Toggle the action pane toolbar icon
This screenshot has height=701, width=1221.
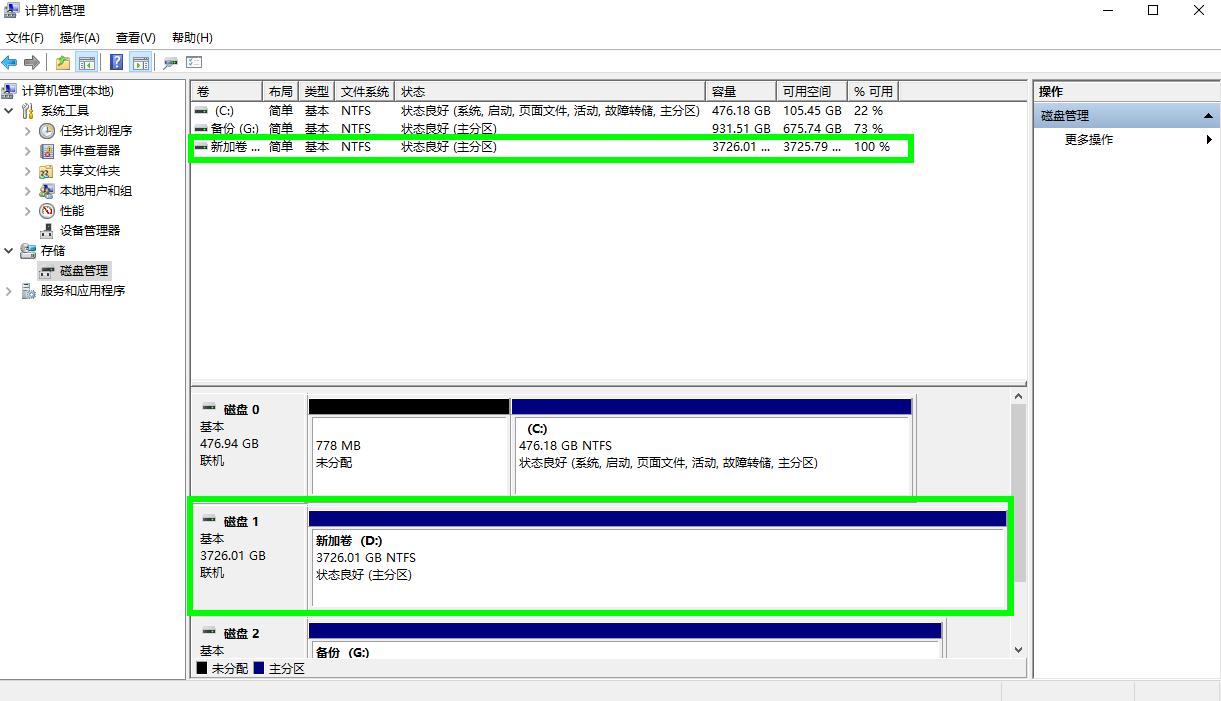[x=141, y=63]
